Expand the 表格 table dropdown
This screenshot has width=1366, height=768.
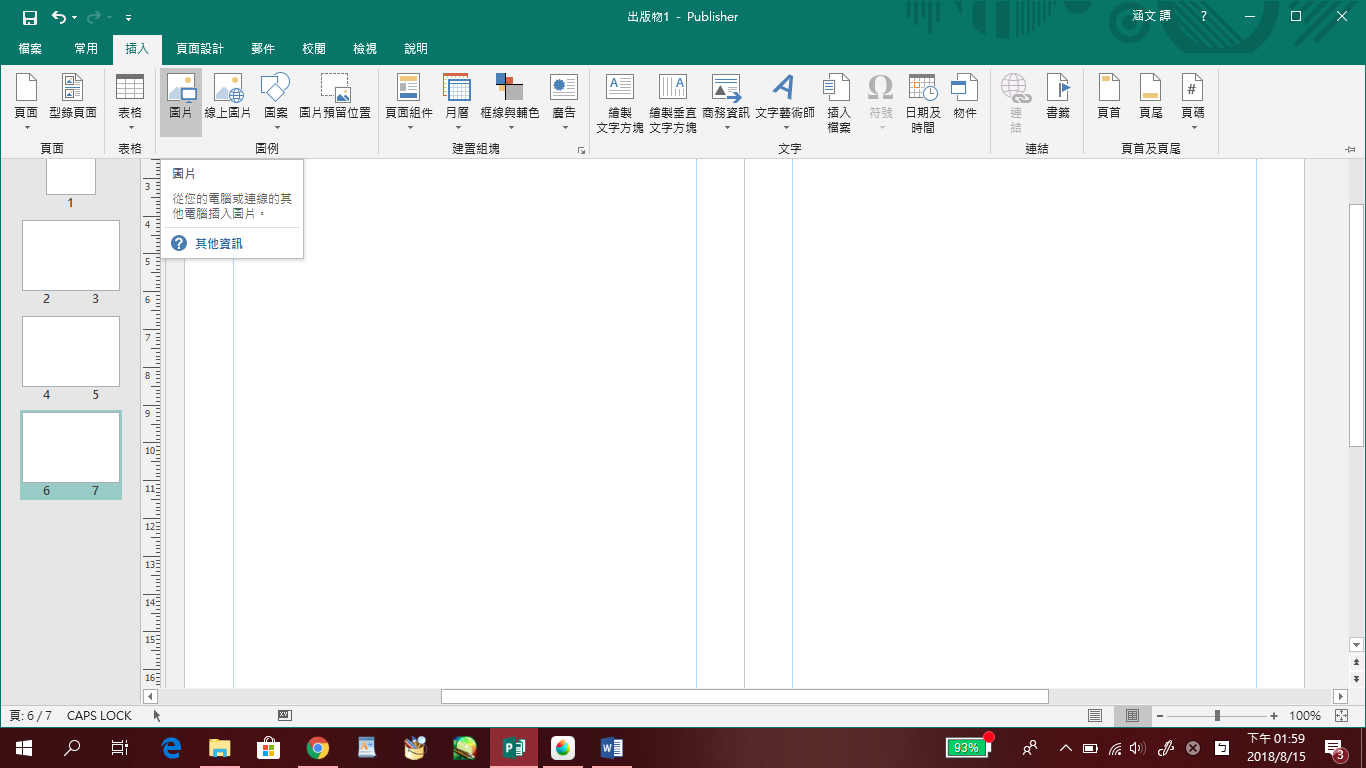click(x=130, y=127)
